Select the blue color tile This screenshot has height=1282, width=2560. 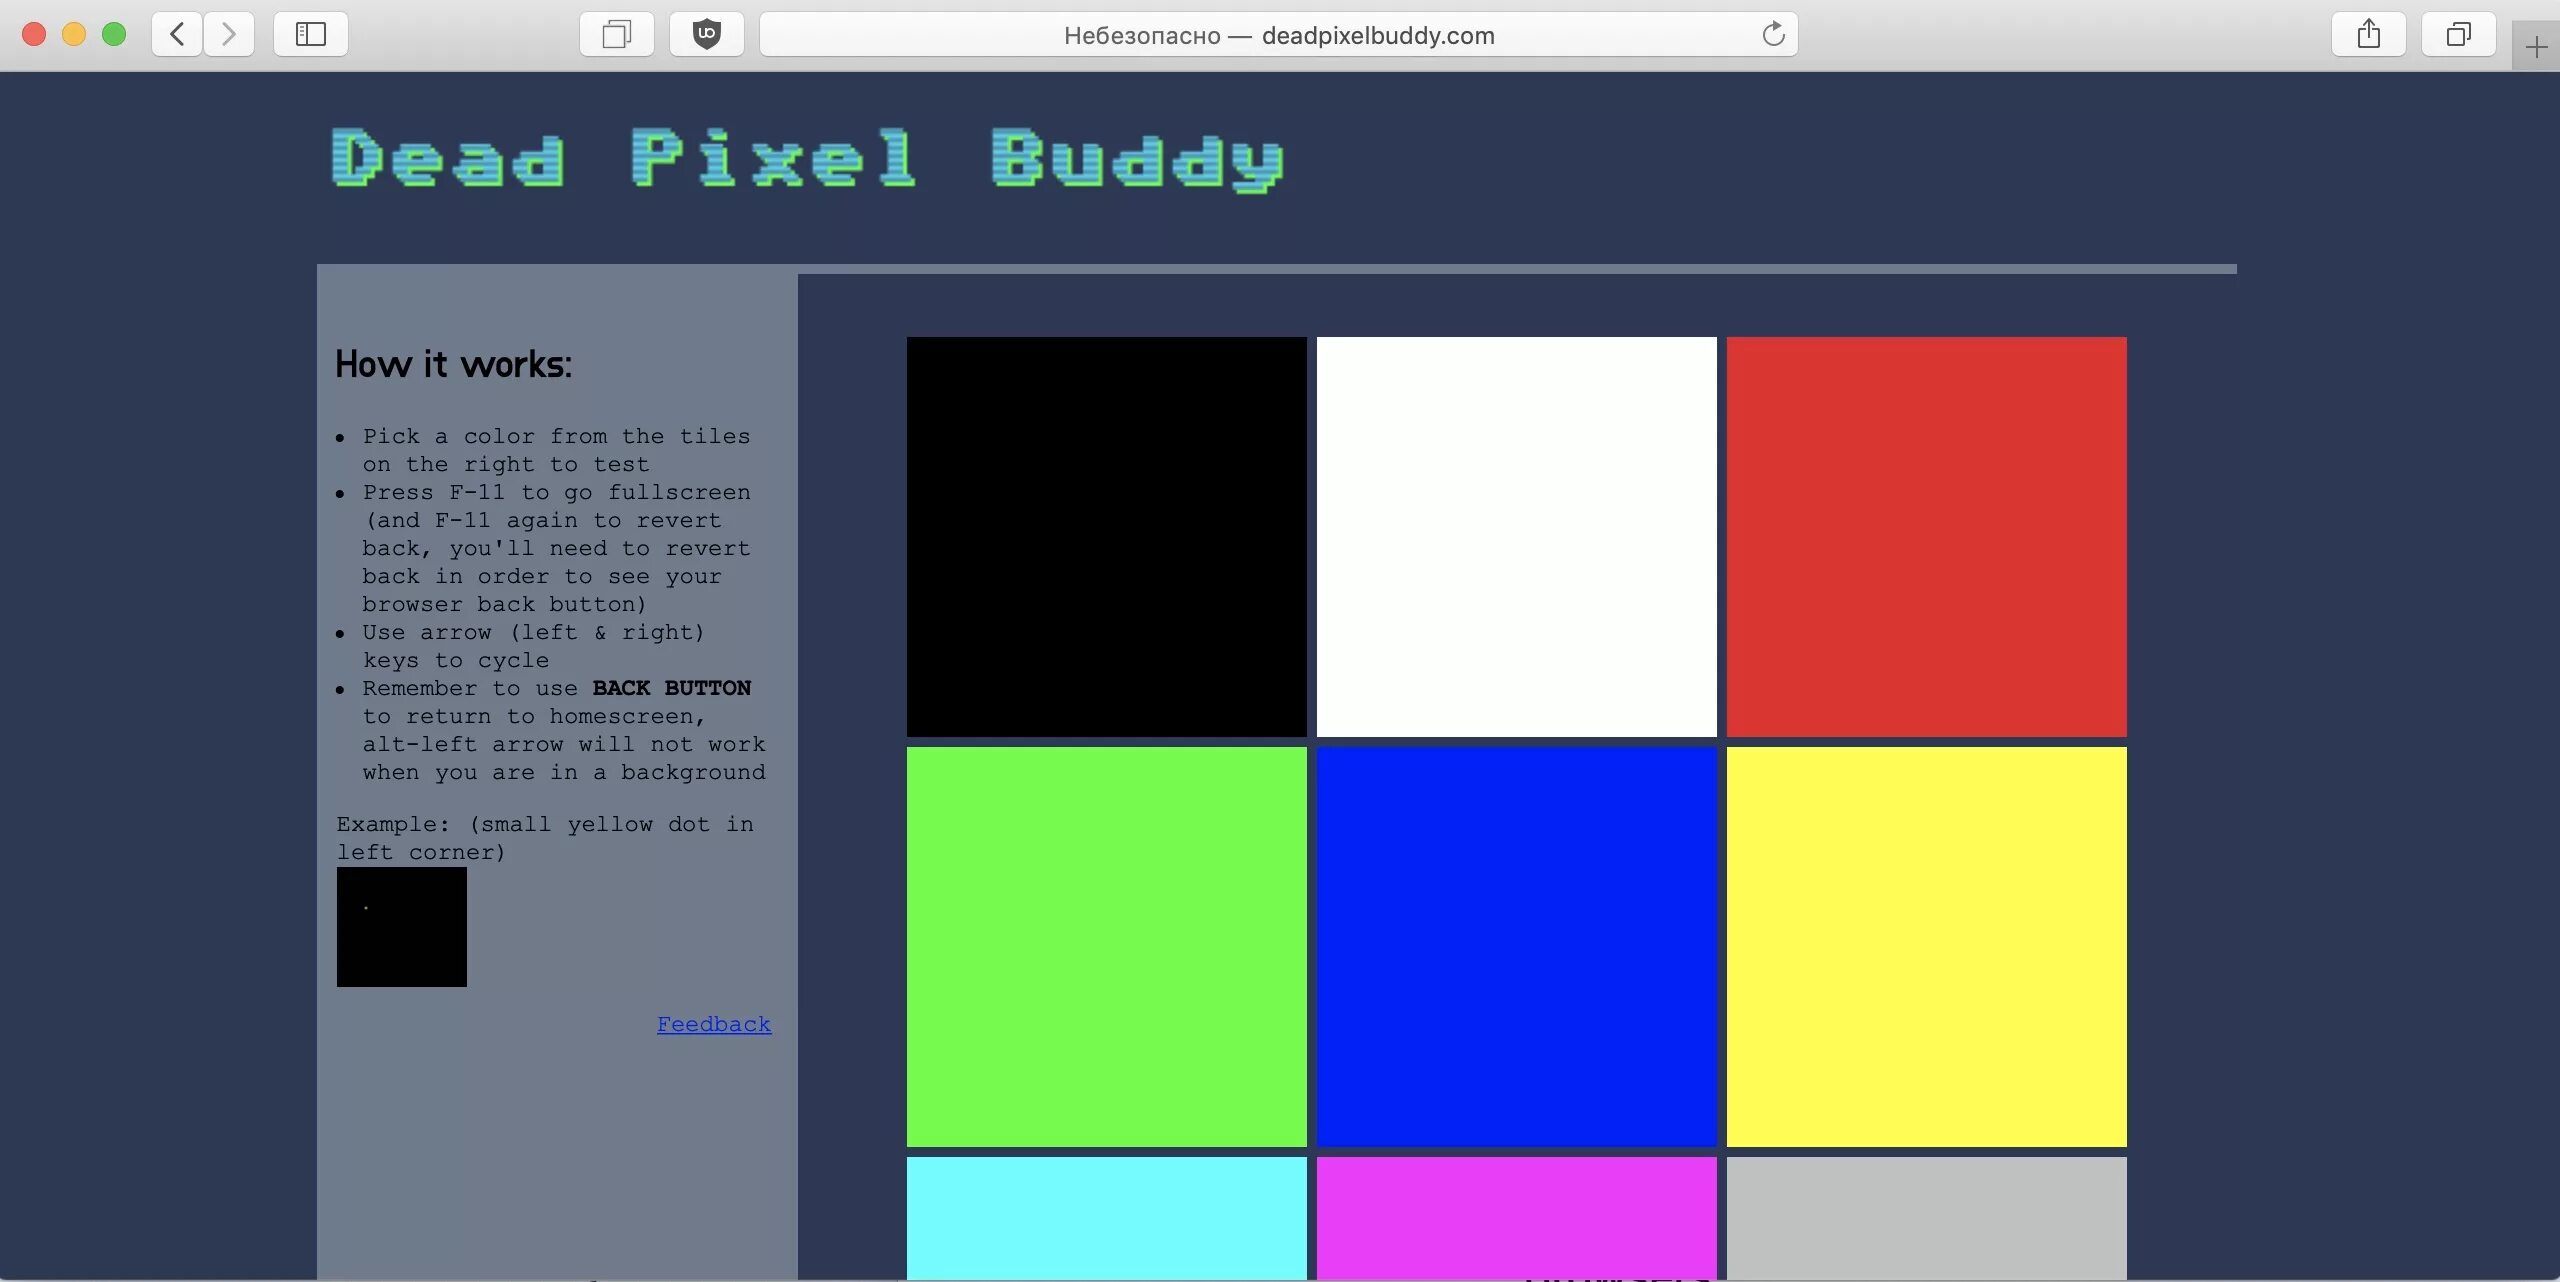[1516, 947]
